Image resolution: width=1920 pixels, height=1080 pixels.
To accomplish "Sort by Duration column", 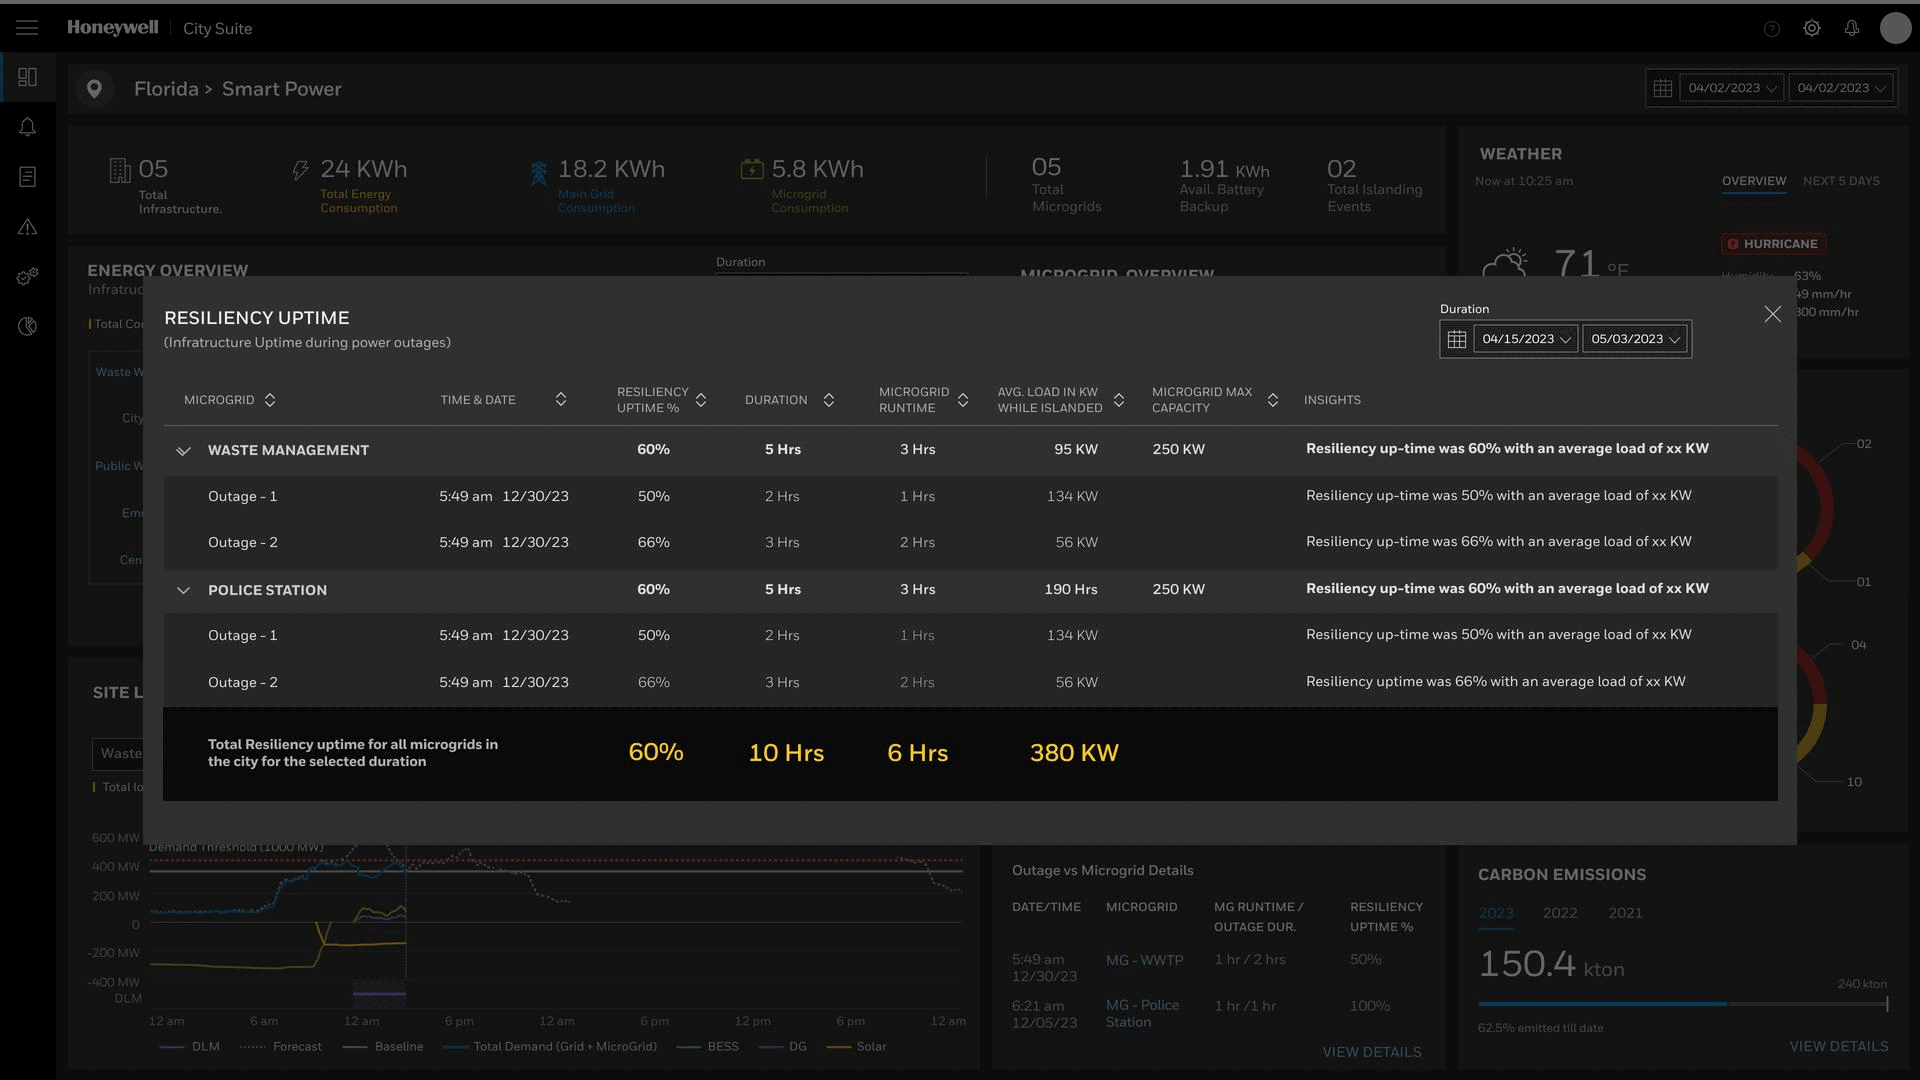I will [x=829, y=400].
